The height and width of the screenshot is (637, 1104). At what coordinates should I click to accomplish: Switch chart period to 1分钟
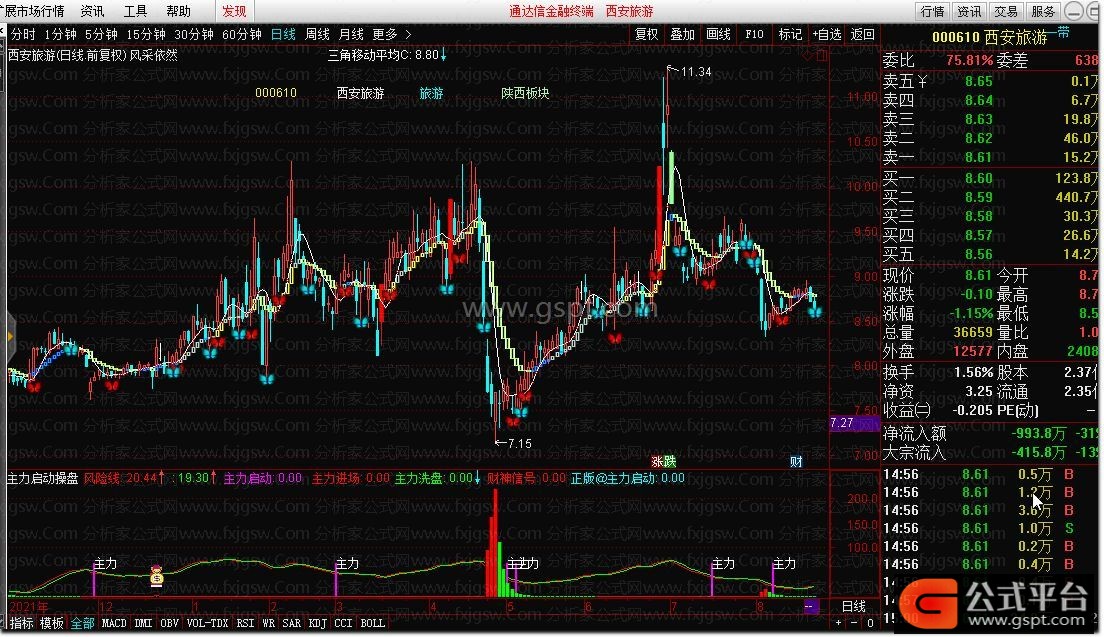click(x=60, y=34)
